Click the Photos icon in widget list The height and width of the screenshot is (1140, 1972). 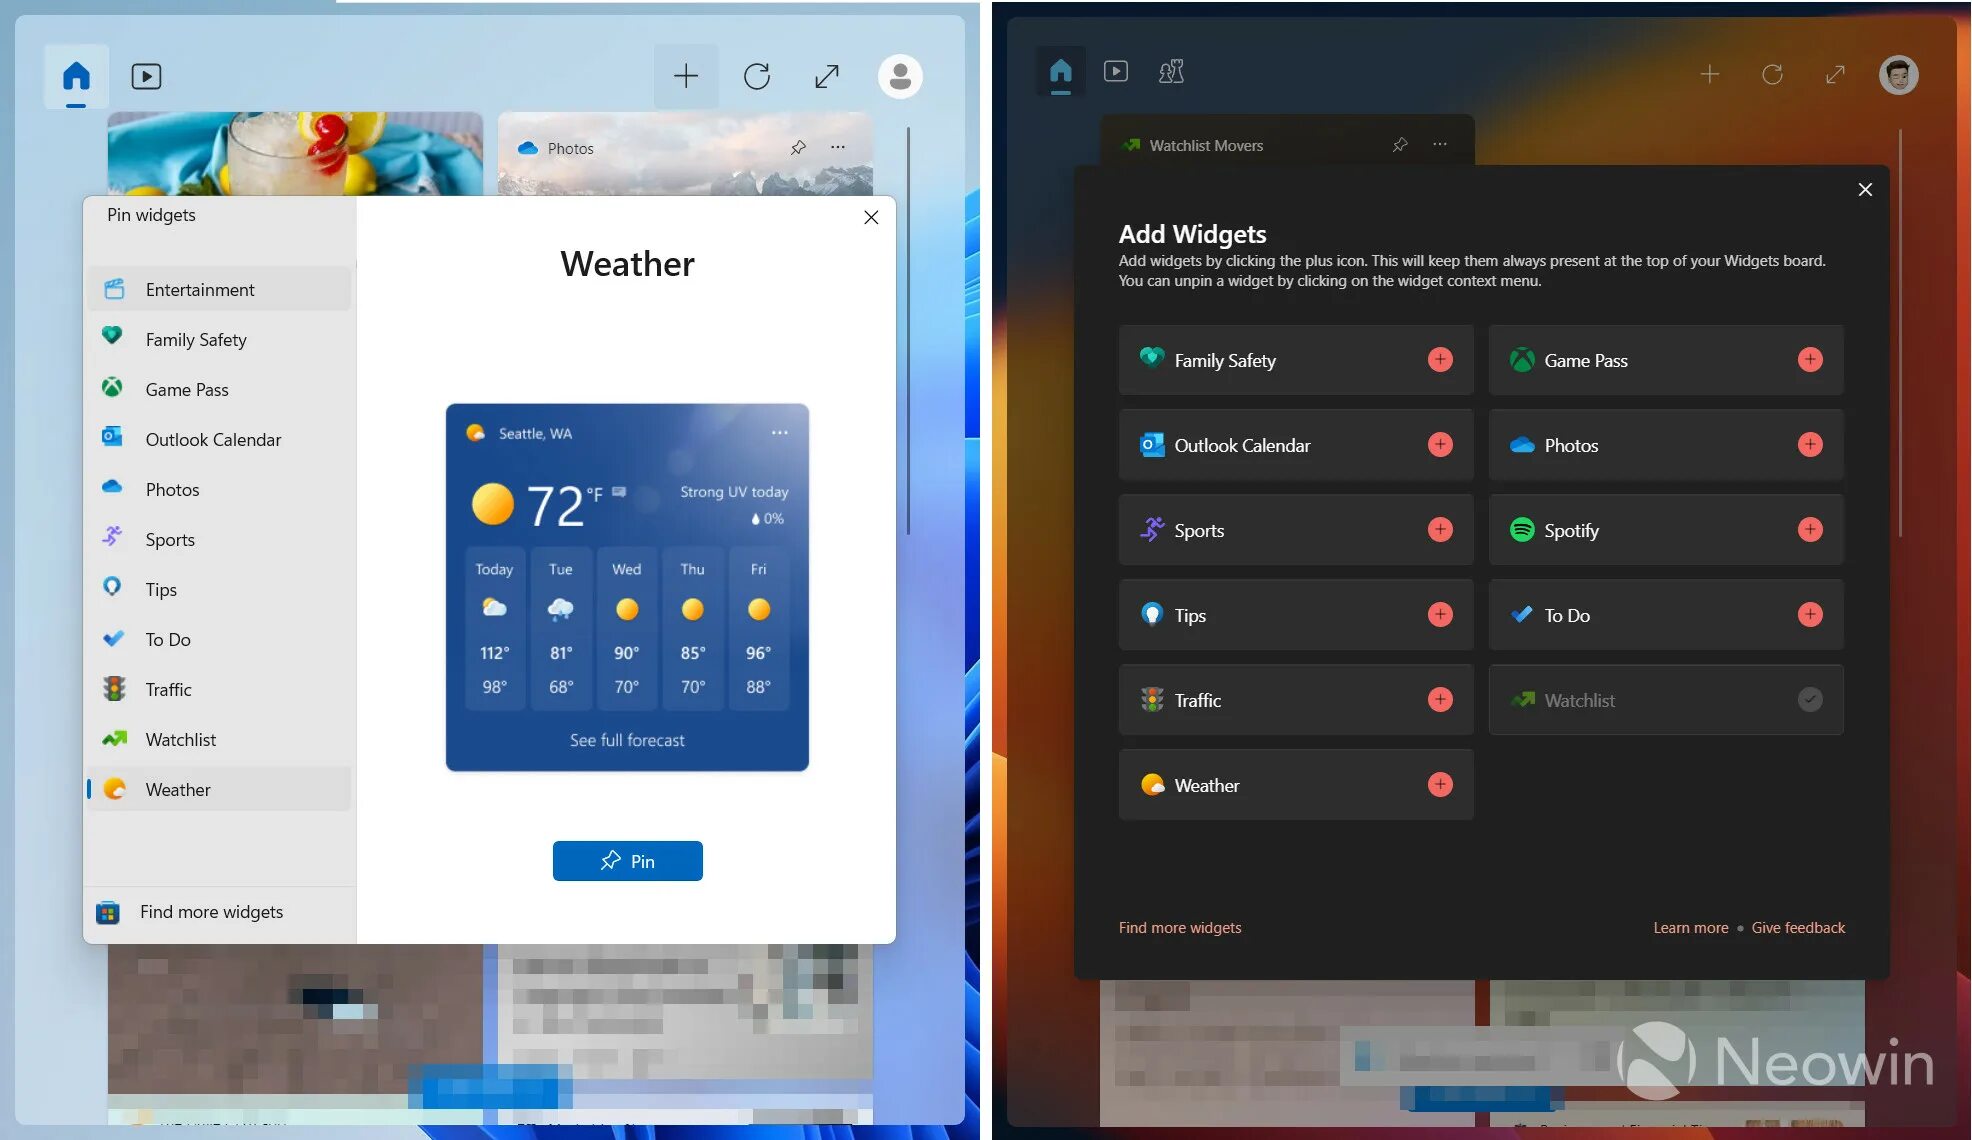pyautogui.click(x=114, y=489)
